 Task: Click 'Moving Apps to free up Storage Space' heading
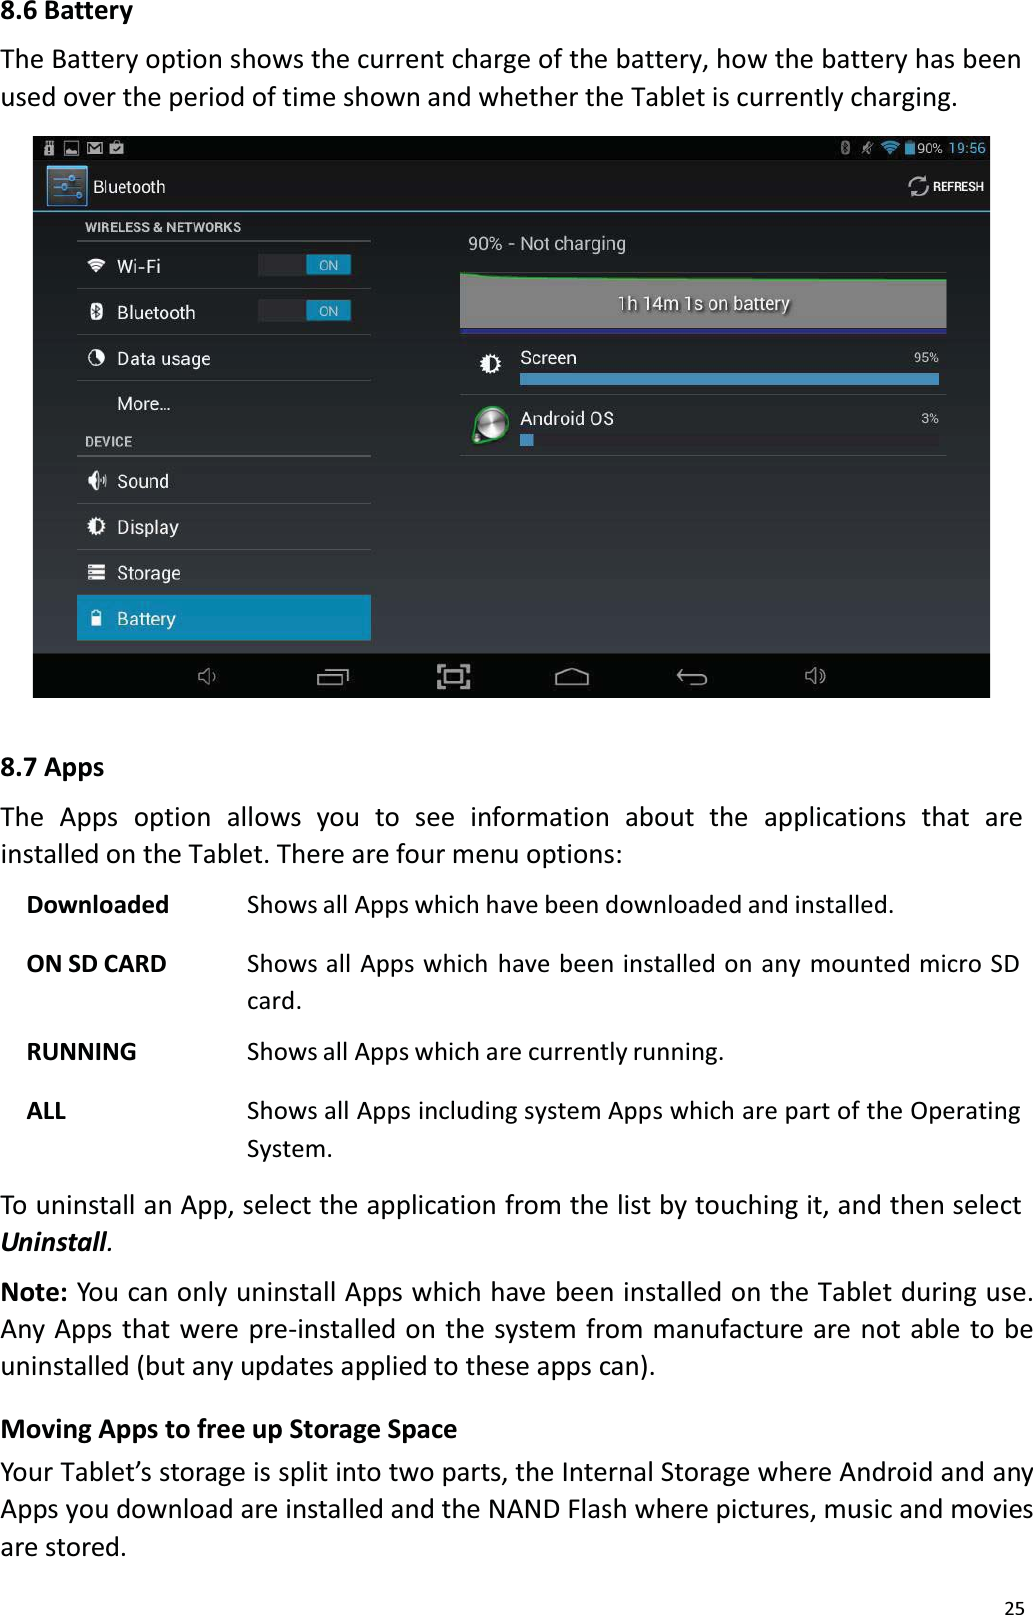pos(229,1429)
